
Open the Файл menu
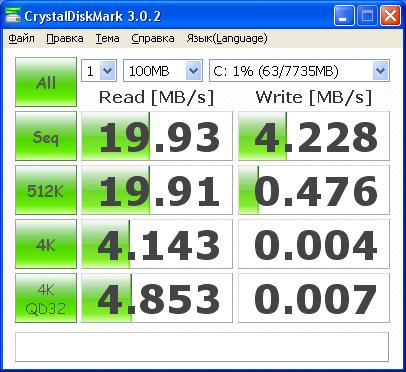pyautogui.click(x=22, y=38)
